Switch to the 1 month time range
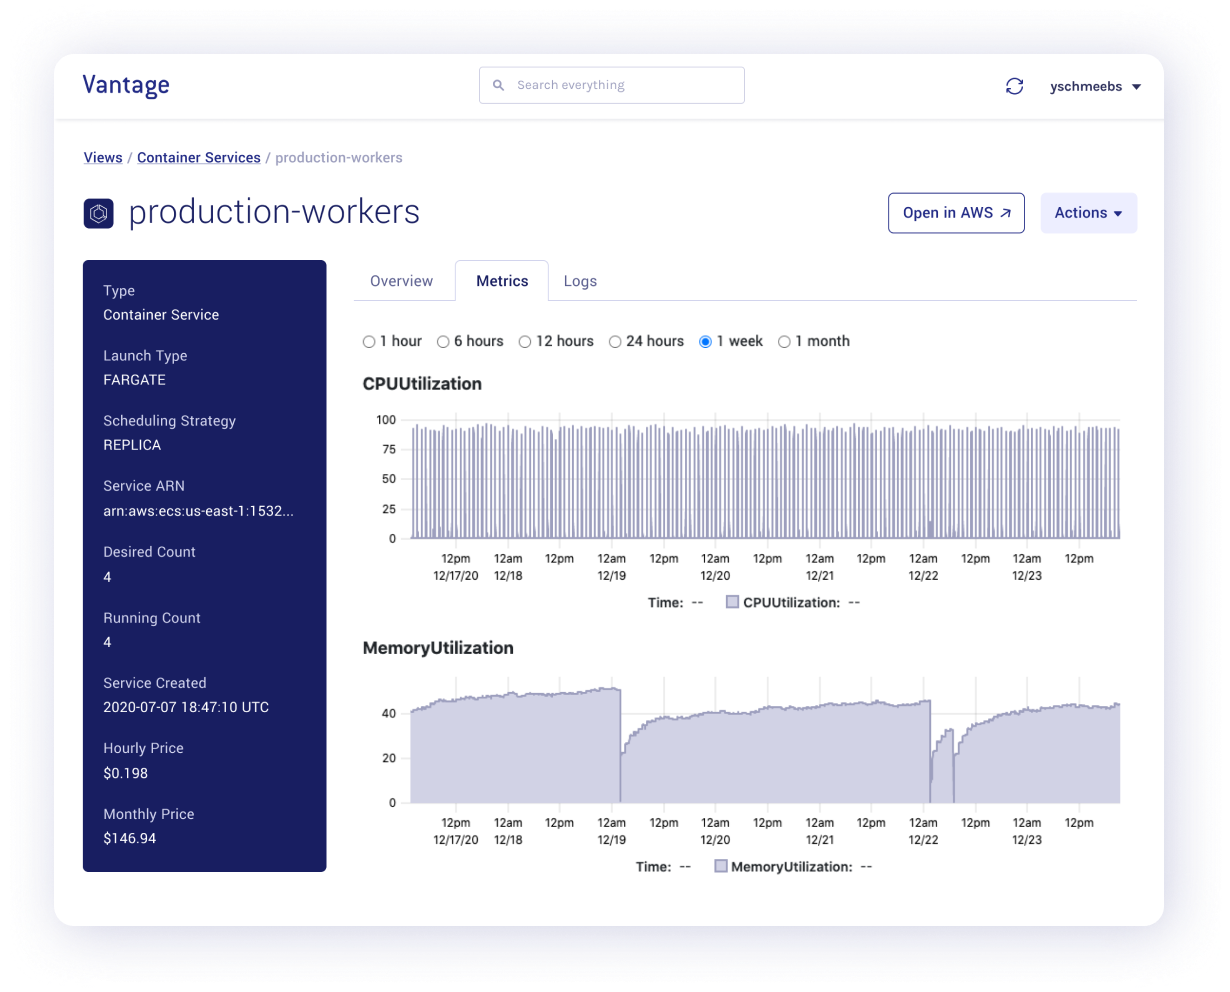This screenshot has height=992, width=1230. [x=785, y=341]
